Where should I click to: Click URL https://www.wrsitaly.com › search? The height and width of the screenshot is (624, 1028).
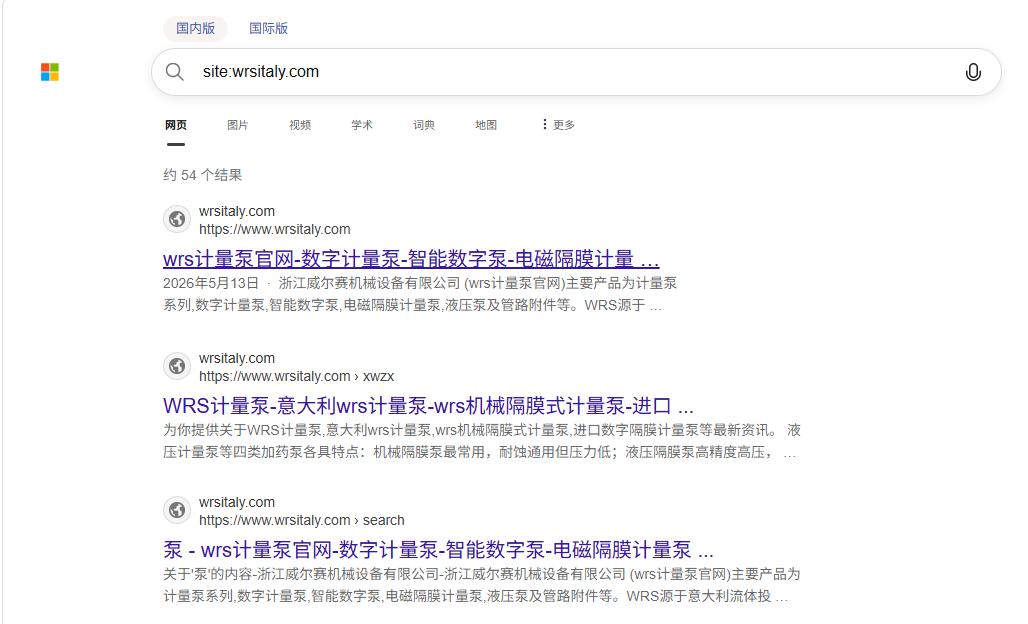302,520
